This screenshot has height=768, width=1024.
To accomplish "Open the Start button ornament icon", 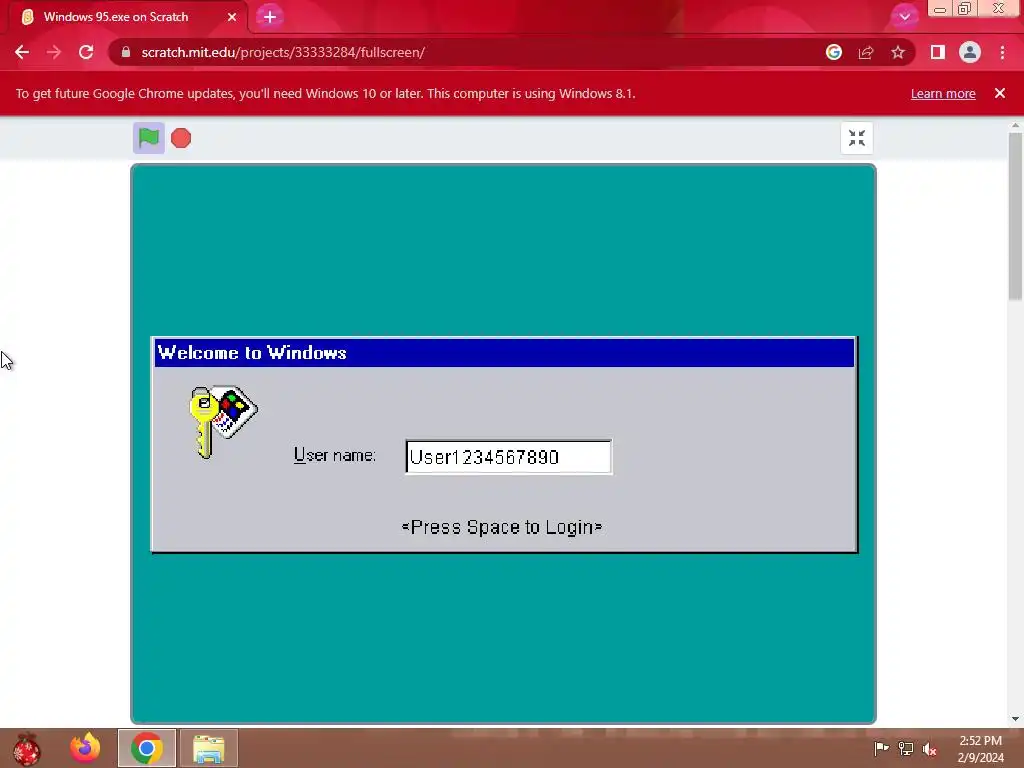I will point(26,748).
